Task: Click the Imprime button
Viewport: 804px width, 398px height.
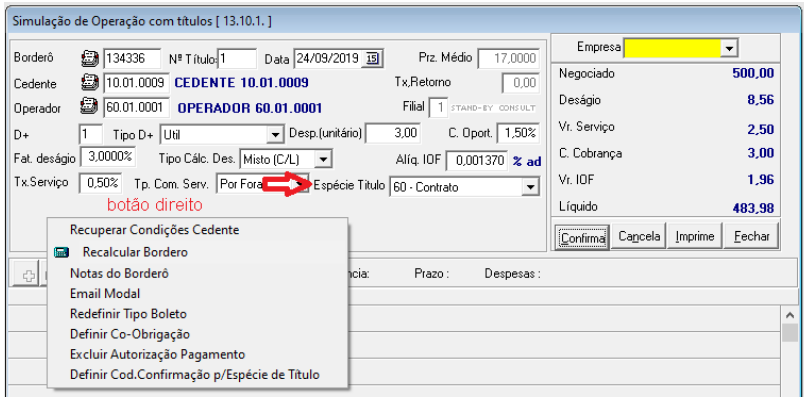Action: (694, 236)
